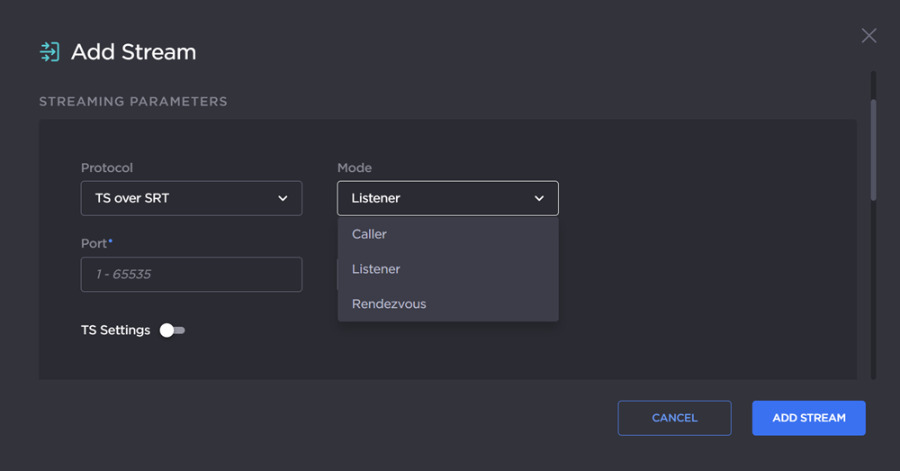Close the Add Stream dialog
The image size is (900, 471).
[868, 36]
